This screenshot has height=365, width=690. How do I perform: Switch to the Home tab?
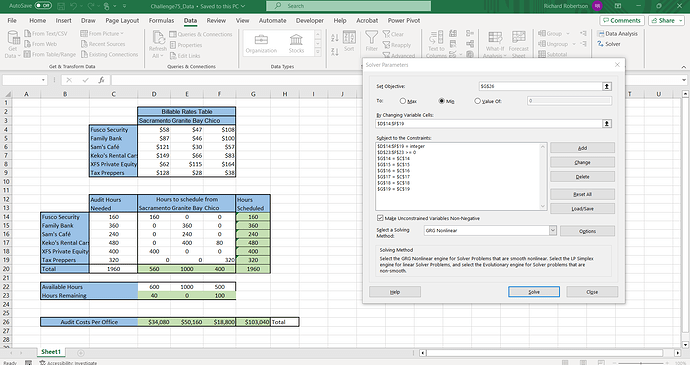[37, 21]
